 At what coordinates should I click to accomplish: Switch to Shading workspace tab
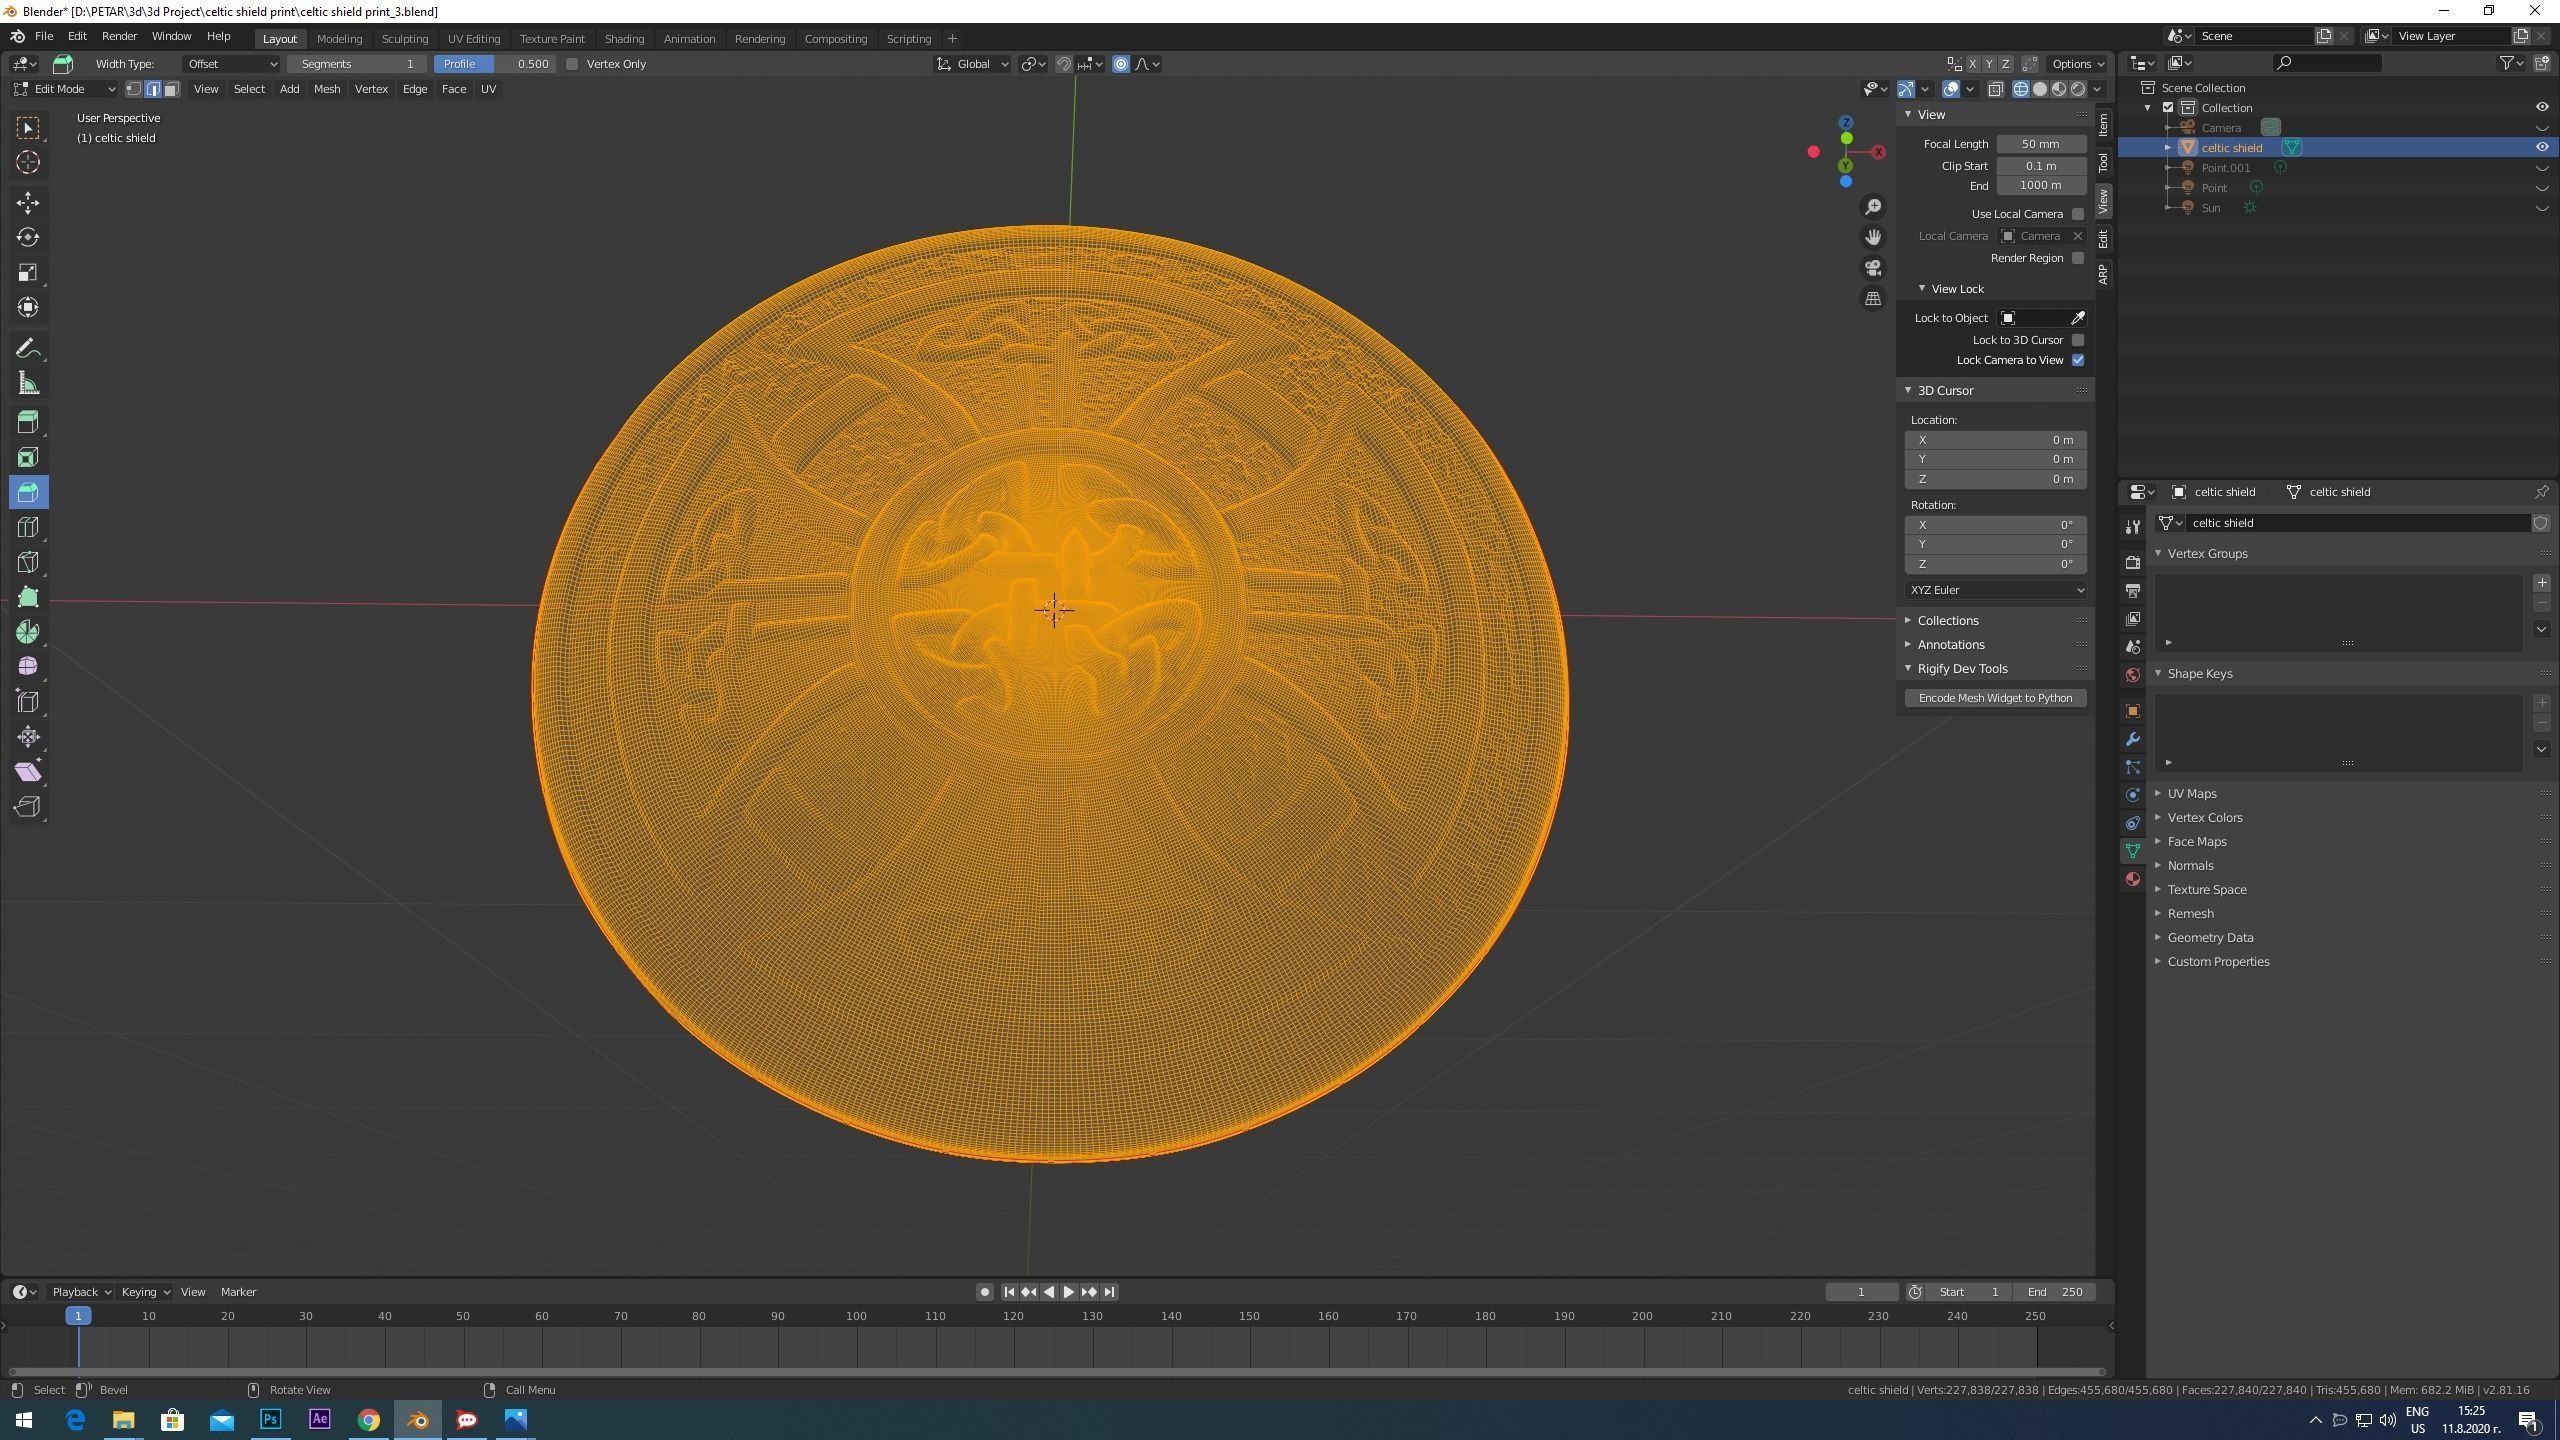point(624,39)
